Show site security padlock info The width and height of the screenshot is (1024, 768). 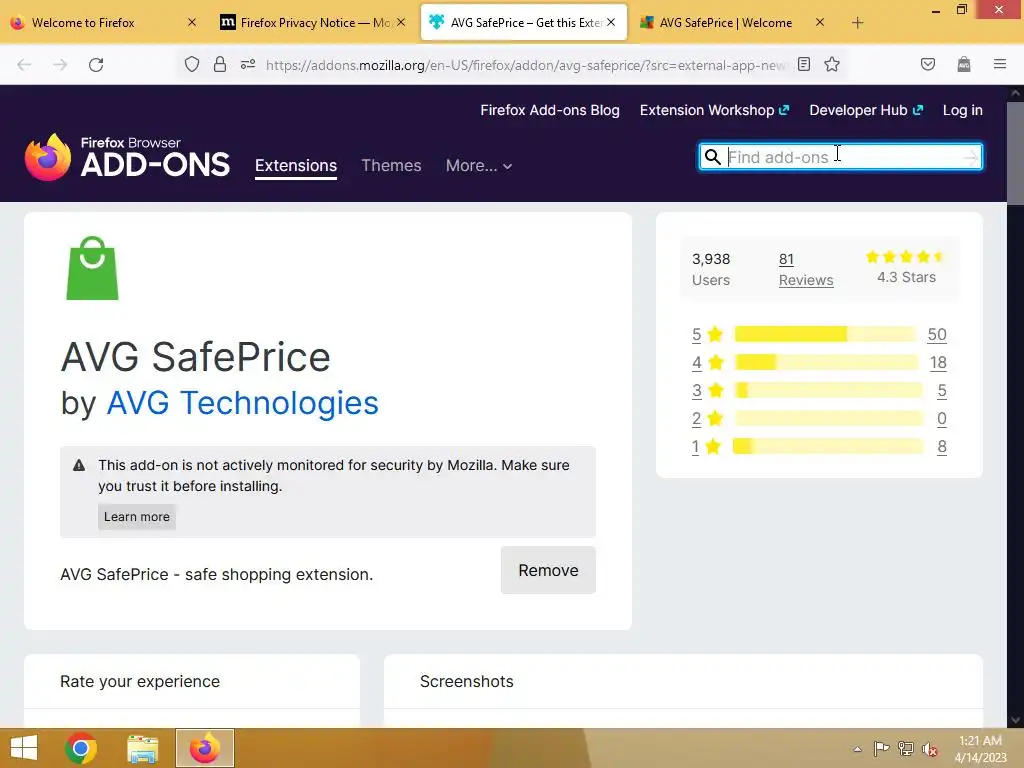(220, 65)
